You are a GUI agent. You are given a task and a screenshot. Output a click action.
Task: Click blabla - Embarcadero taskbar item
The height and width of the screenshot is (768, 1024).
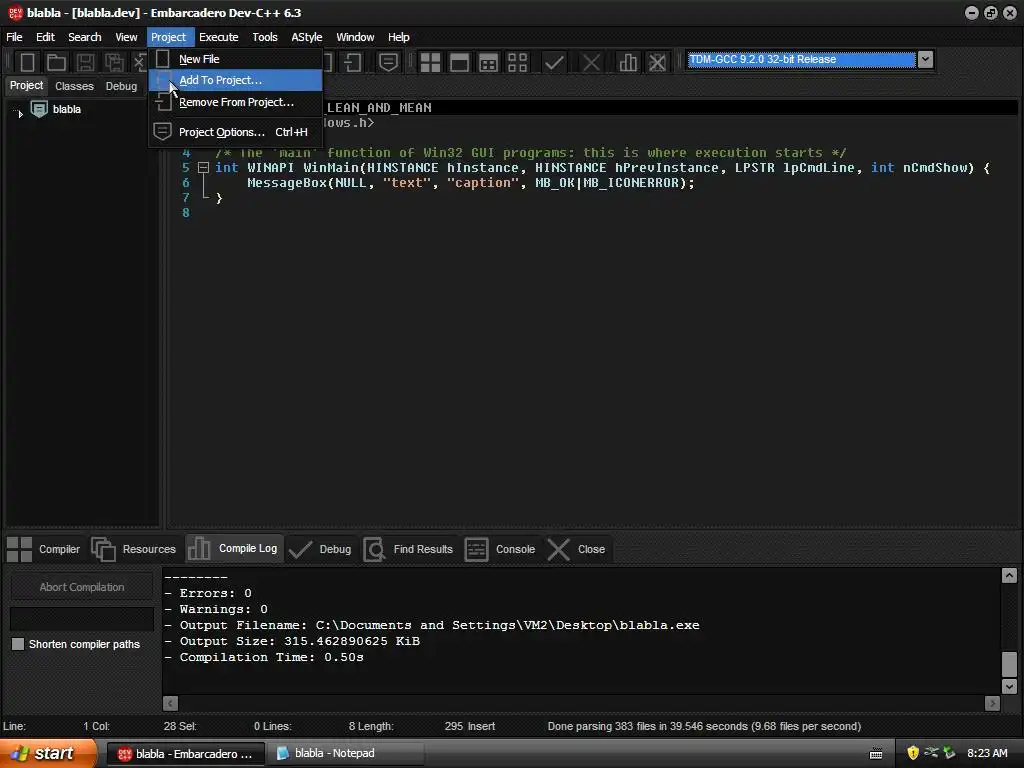(x=185, y=754)
